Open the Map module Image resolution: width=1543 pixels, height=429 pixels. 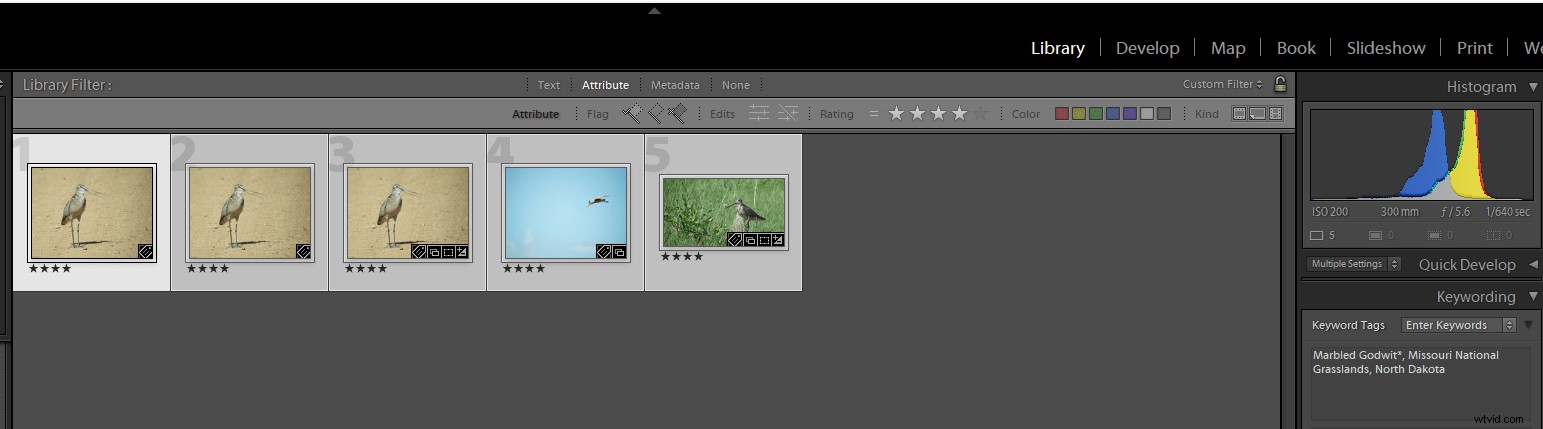(x=1228, y=48)
